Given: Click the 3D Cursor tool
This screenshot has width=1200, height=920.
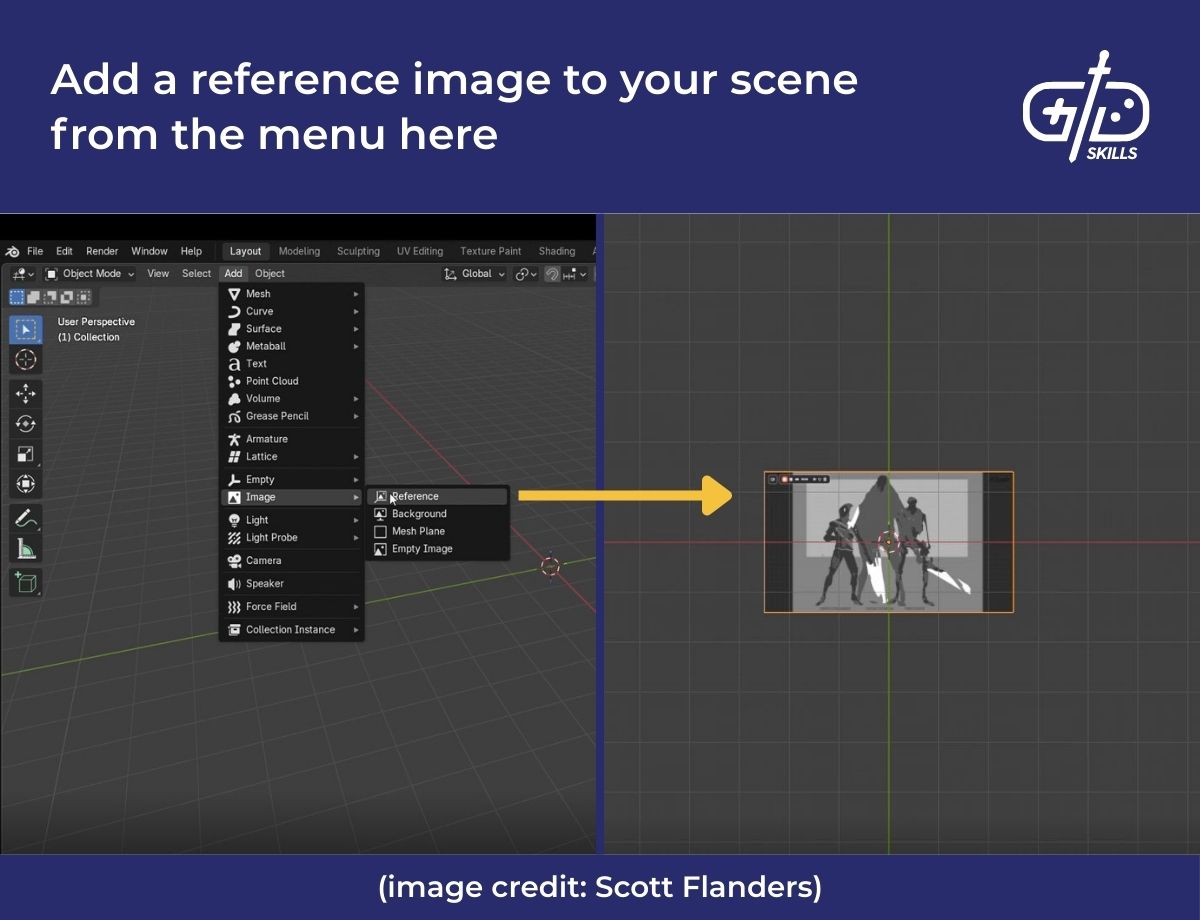Looking at the screenshot, I should click(x=25, y=360).
